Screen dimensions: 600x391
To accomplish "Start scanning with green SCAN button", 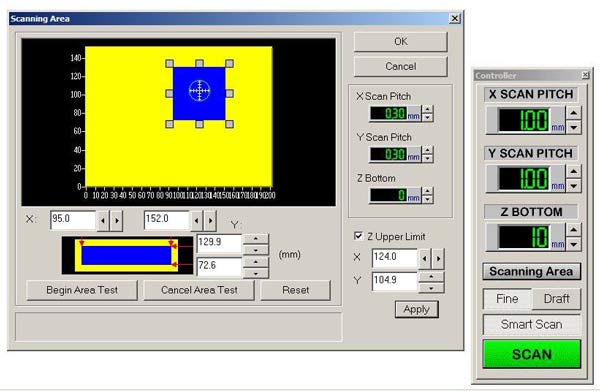I will (x=532, y=354).
